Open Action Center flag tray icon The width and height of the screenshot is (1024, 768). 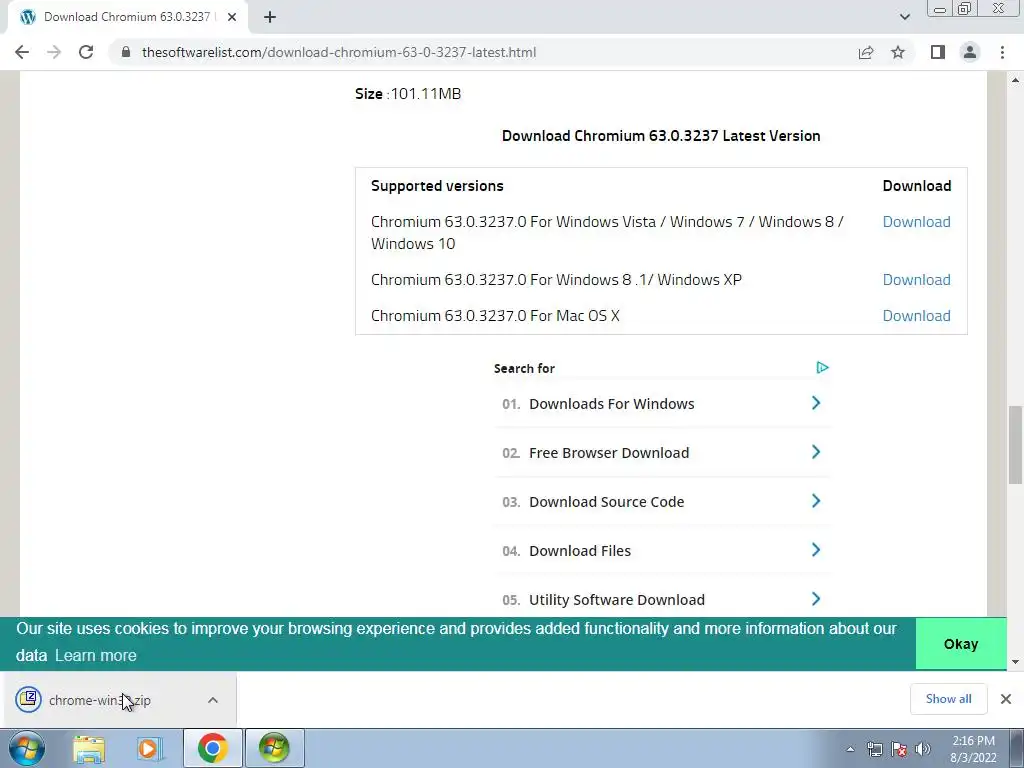899,749
